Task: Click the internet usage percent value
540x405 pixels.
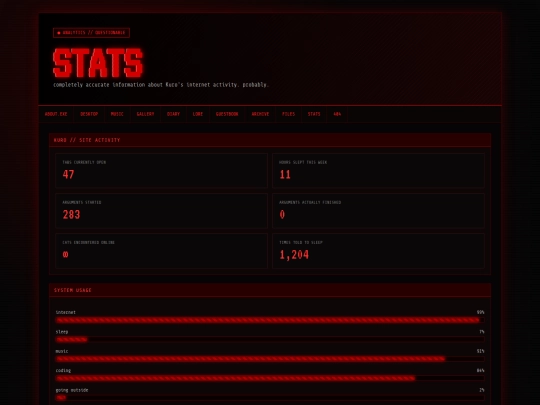Action: pyautogui.click(x=480, y=312)
